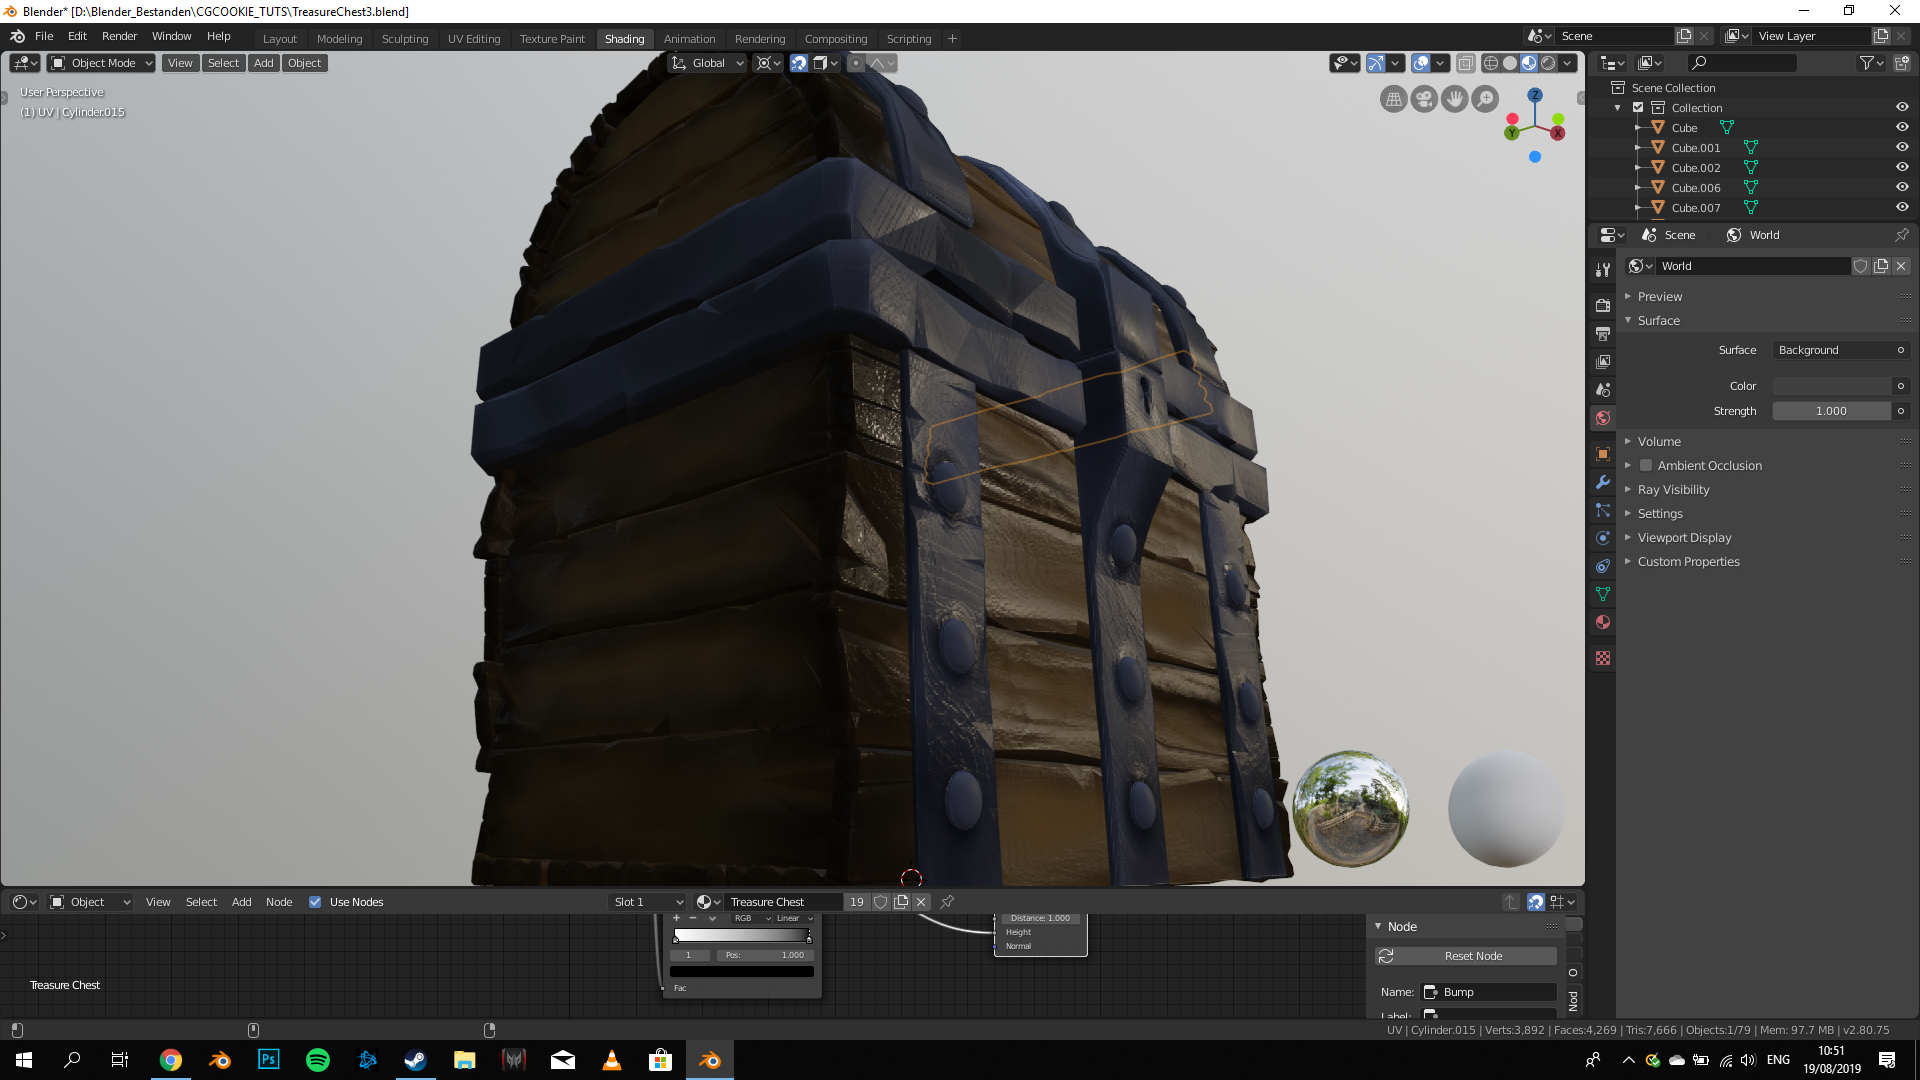1920x1080 pixels.
Task: Switch to the UV Editing workspace tab
Action: tap(473, 39)
